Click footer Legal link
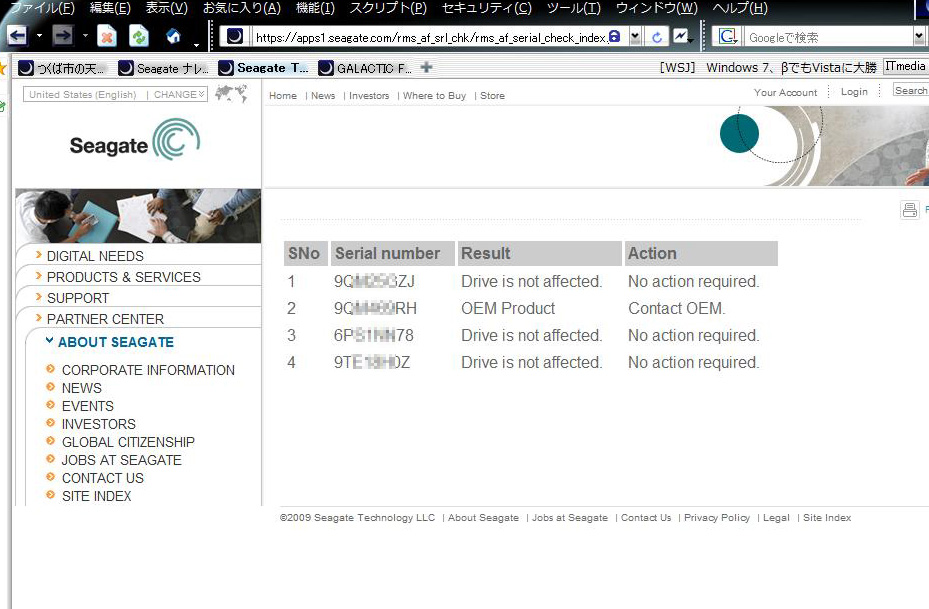Viewport: 929px width, 609px height. click(776, 517)
